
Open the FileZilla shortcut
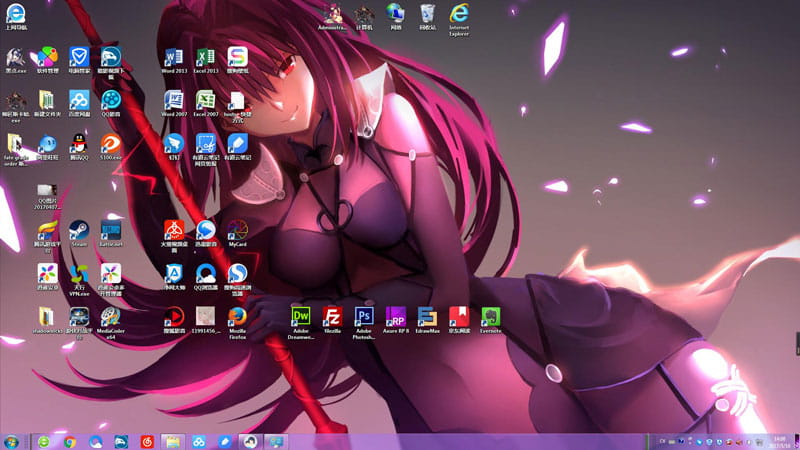[333, 317]
